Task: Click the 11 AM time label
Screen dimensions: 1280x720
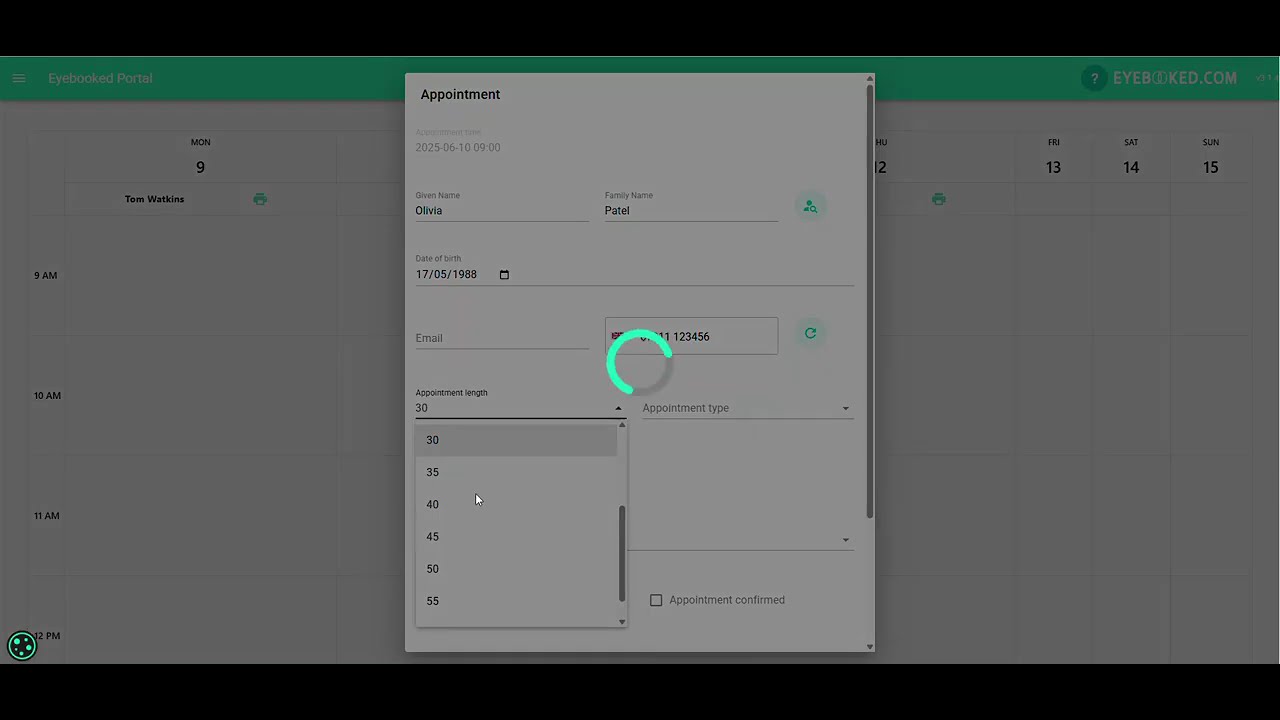Action: (x=47, y=516)
